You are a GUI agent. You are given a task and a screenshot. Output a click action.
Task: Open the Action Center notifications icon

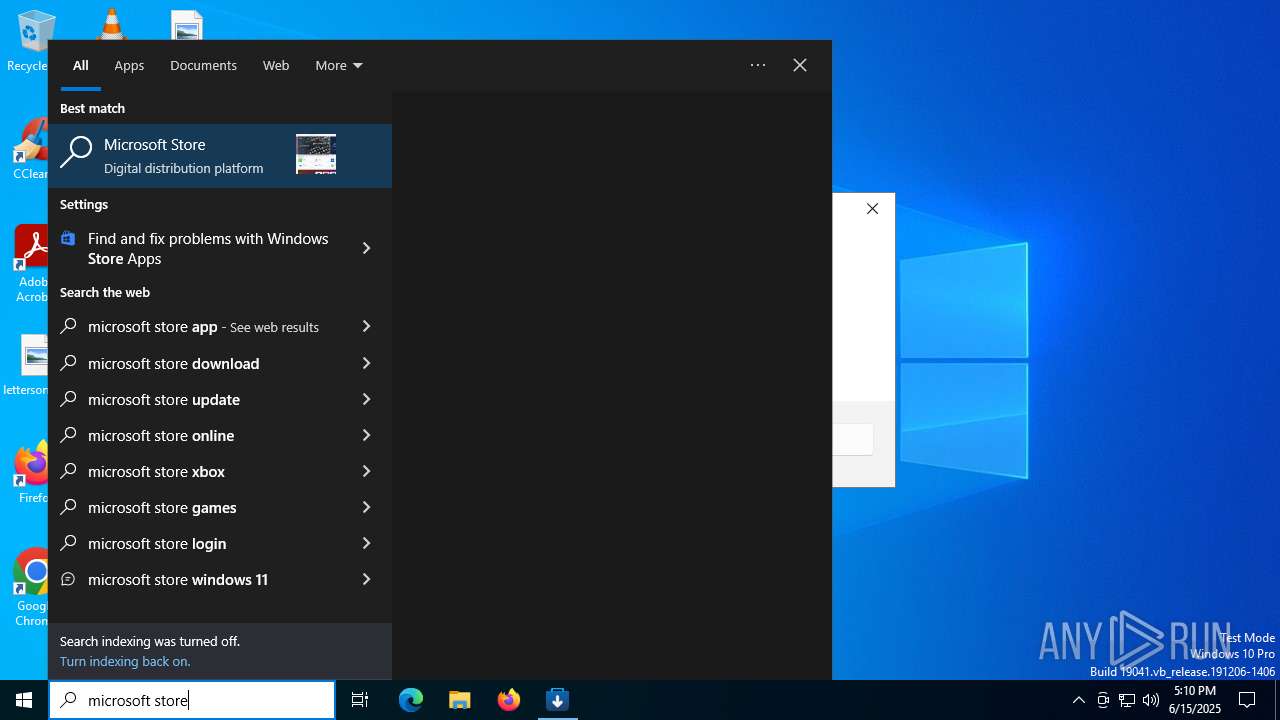pos(1248,700)
